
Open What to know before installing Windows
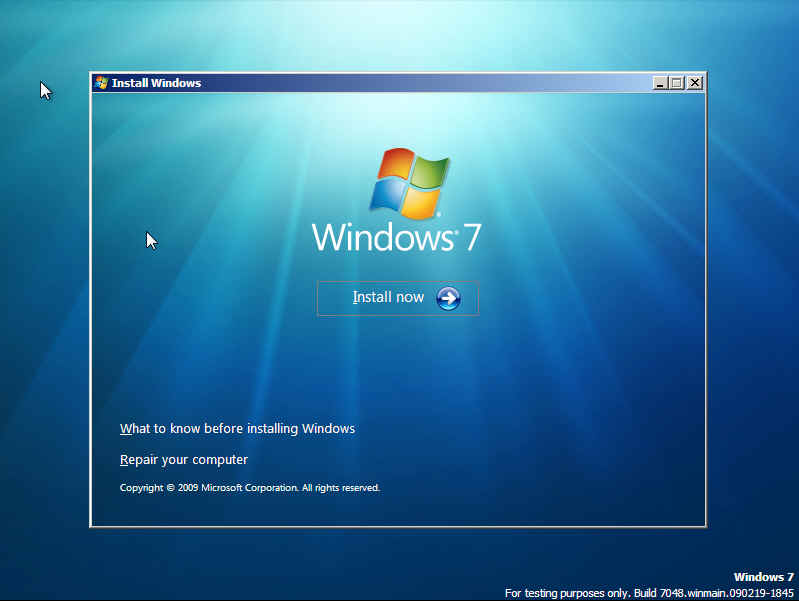coord(237,429)
